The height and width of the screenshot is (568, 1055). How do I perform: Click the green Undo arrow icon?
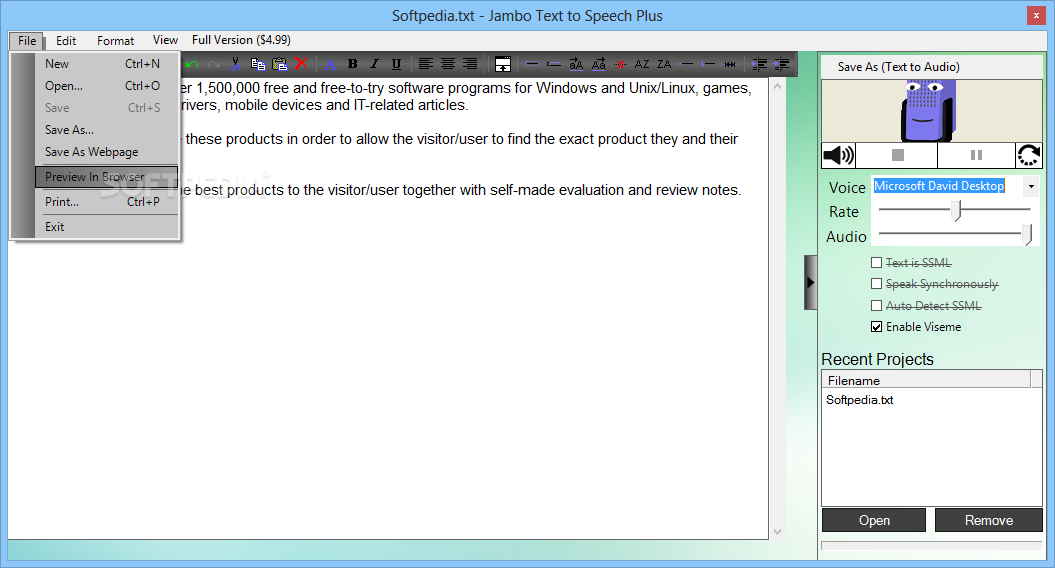click(x=192, y=65)
